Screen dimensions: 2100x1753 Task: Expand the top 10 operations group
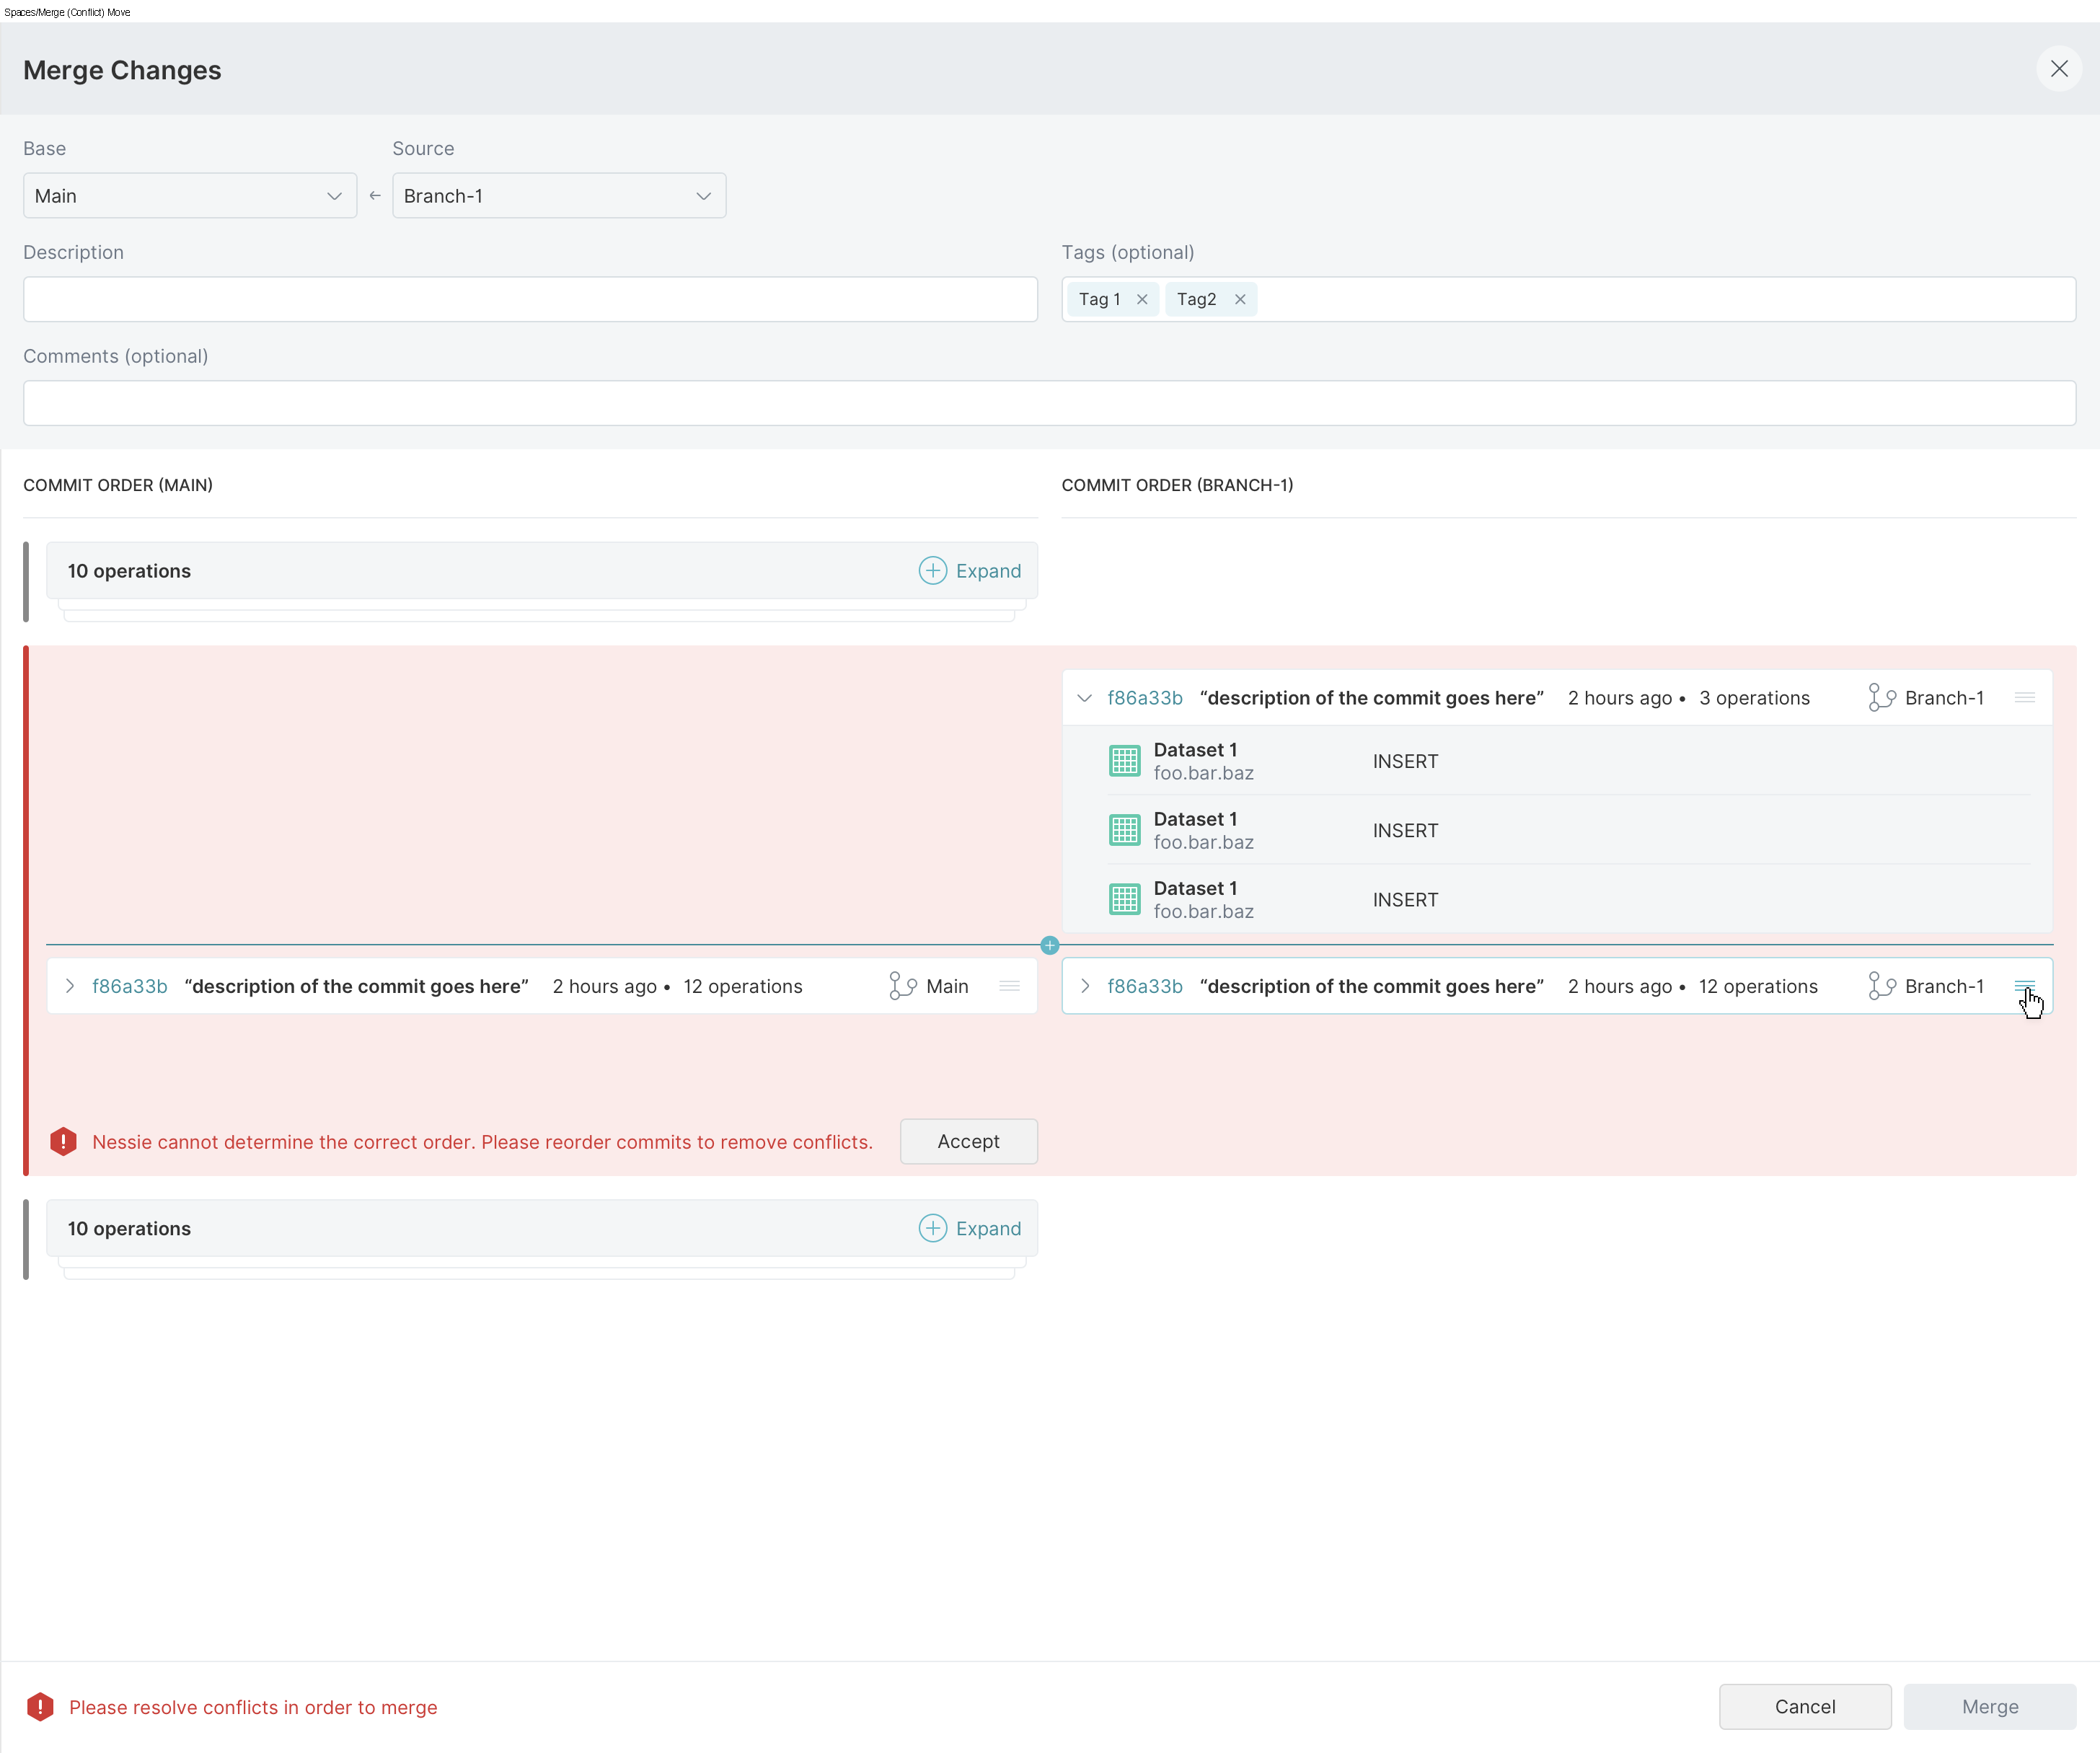[x=970, y=571]
